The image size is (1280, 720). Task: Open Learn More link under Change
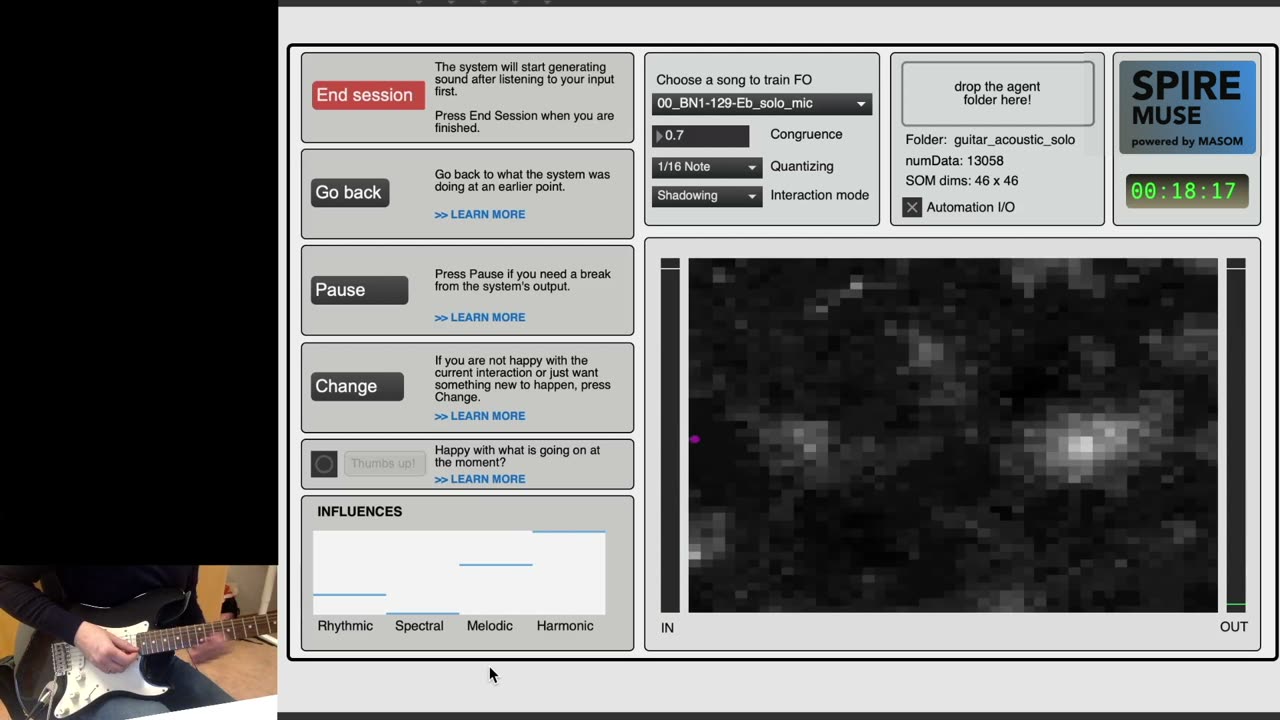pyautogui.click(x=480, y=416)
